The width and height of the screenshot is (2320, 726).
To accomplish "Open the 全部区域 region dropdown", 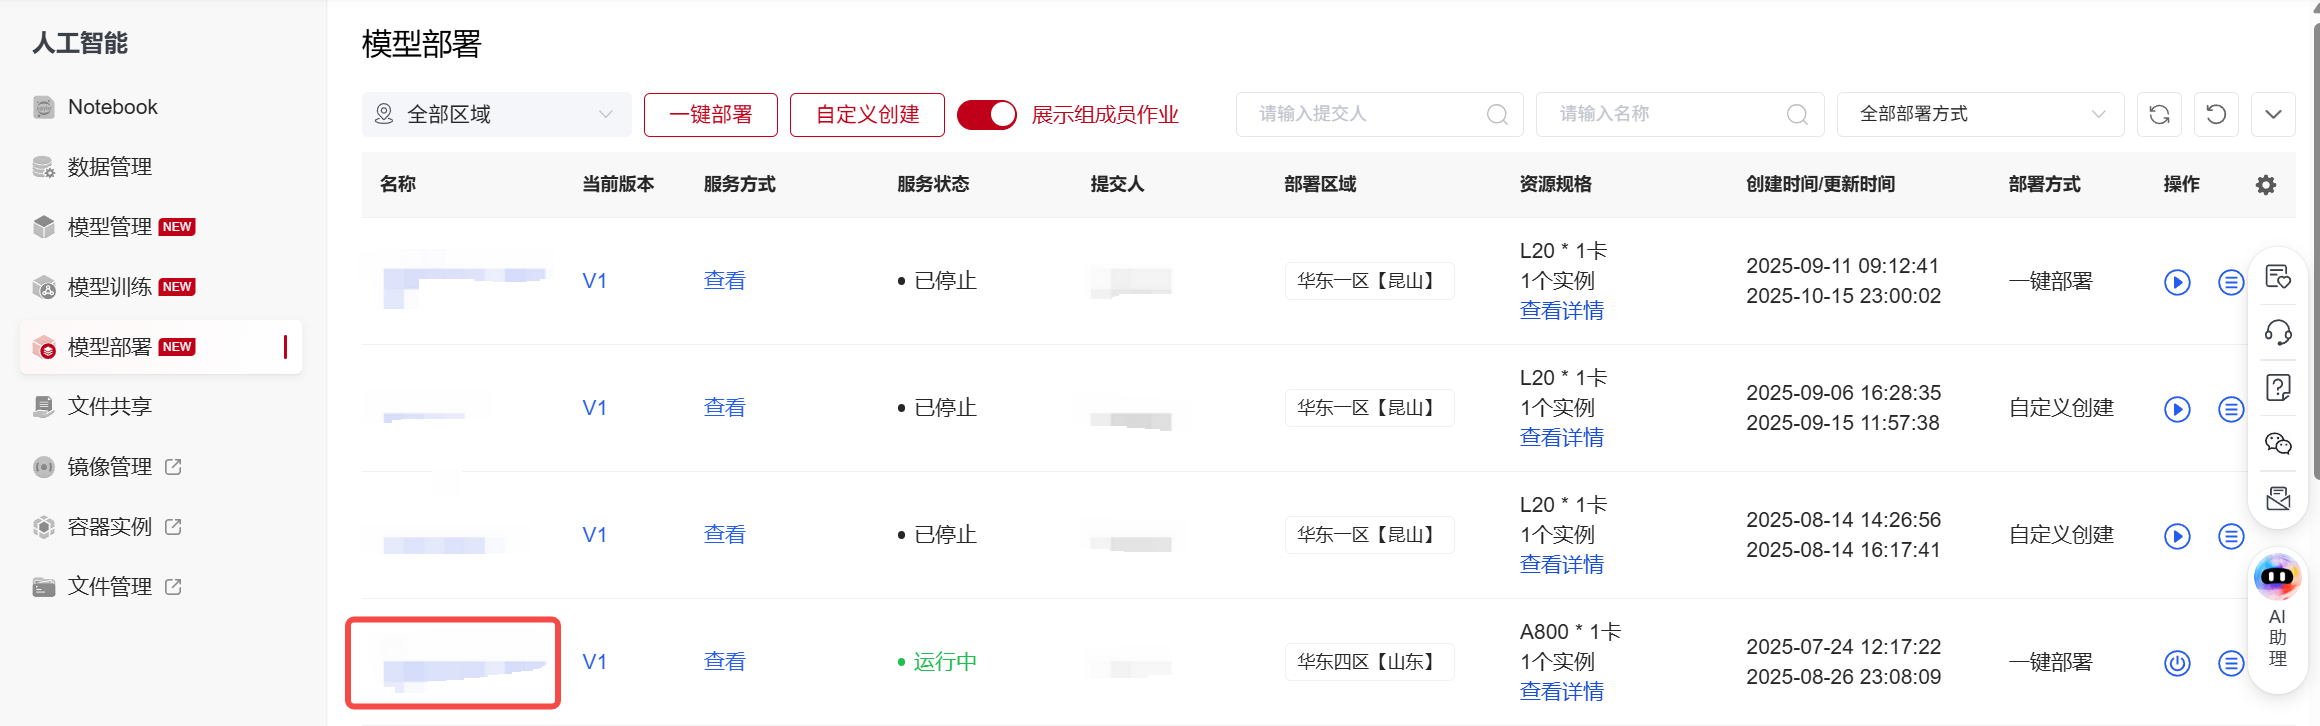I will (x=496, y=115).
